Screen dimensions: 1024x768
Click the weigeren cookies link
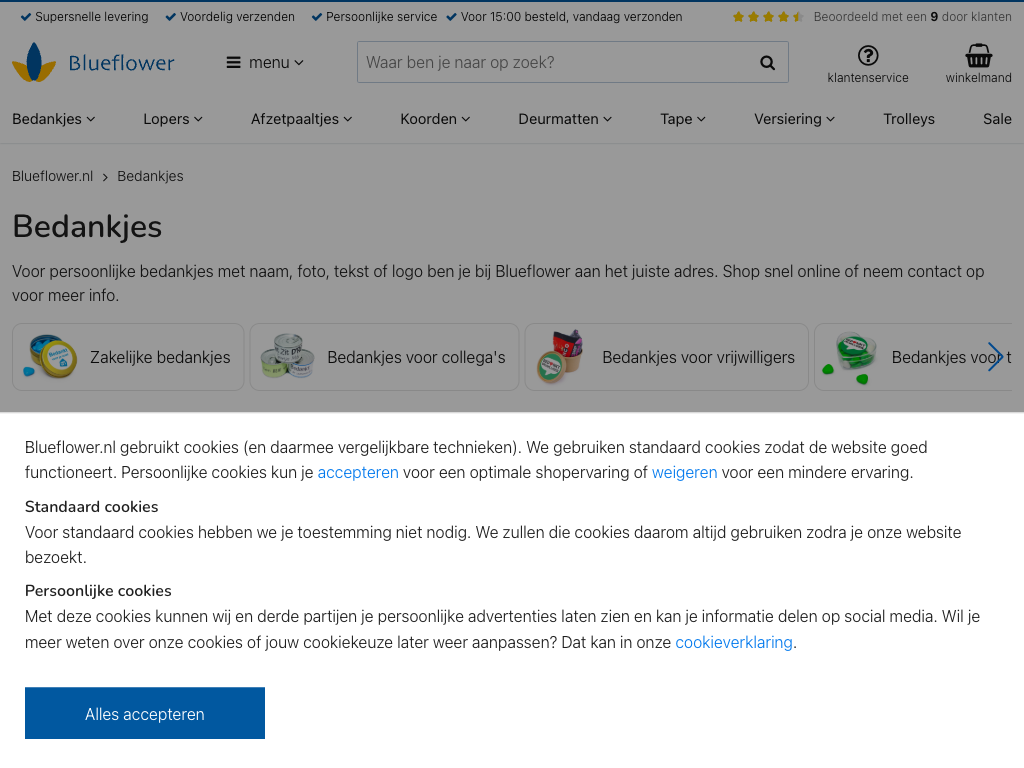[684, 472]
